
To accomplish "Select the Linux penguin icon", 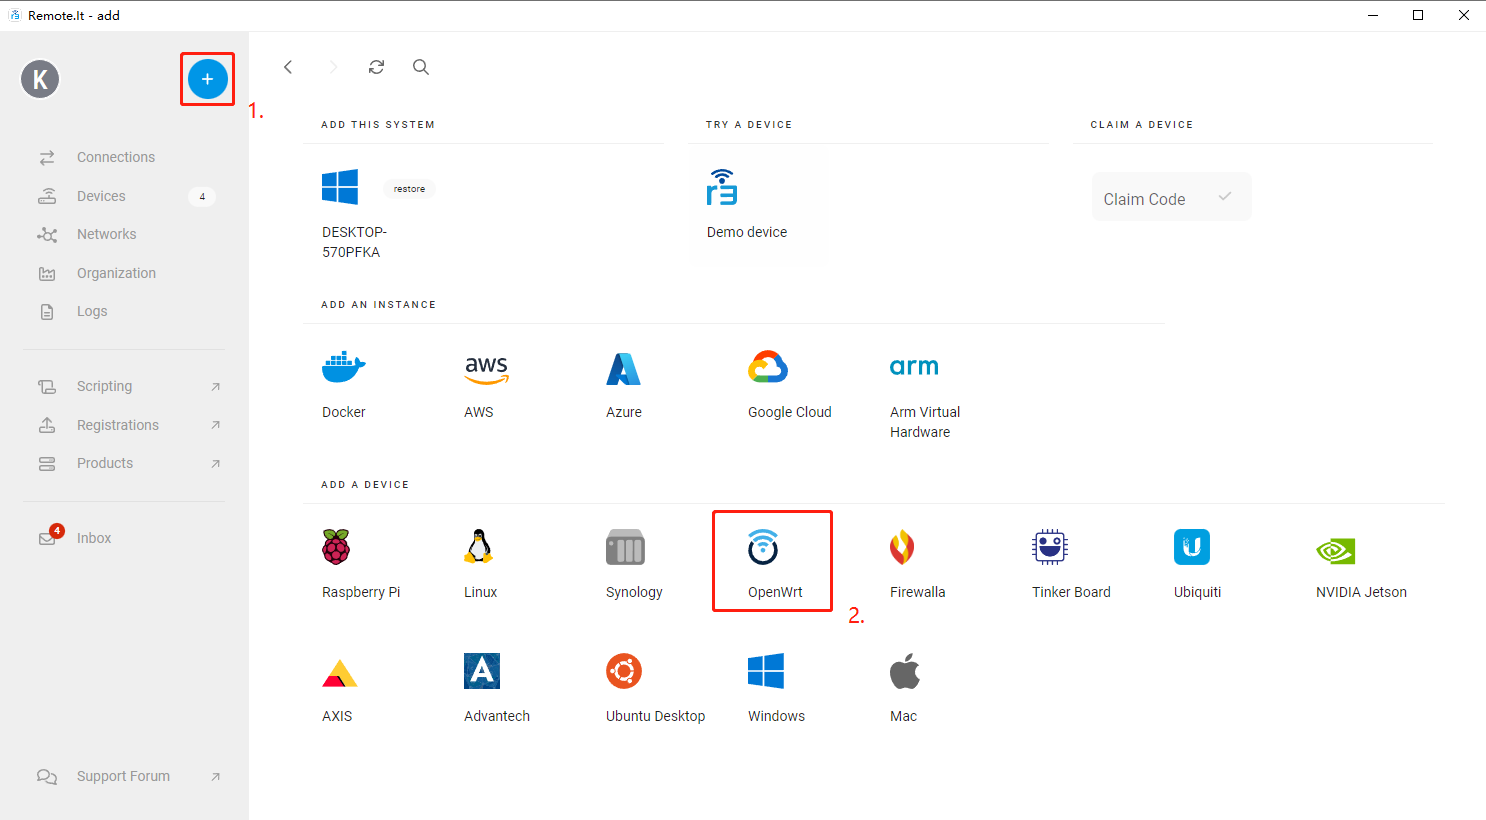I will click(479, 547).
